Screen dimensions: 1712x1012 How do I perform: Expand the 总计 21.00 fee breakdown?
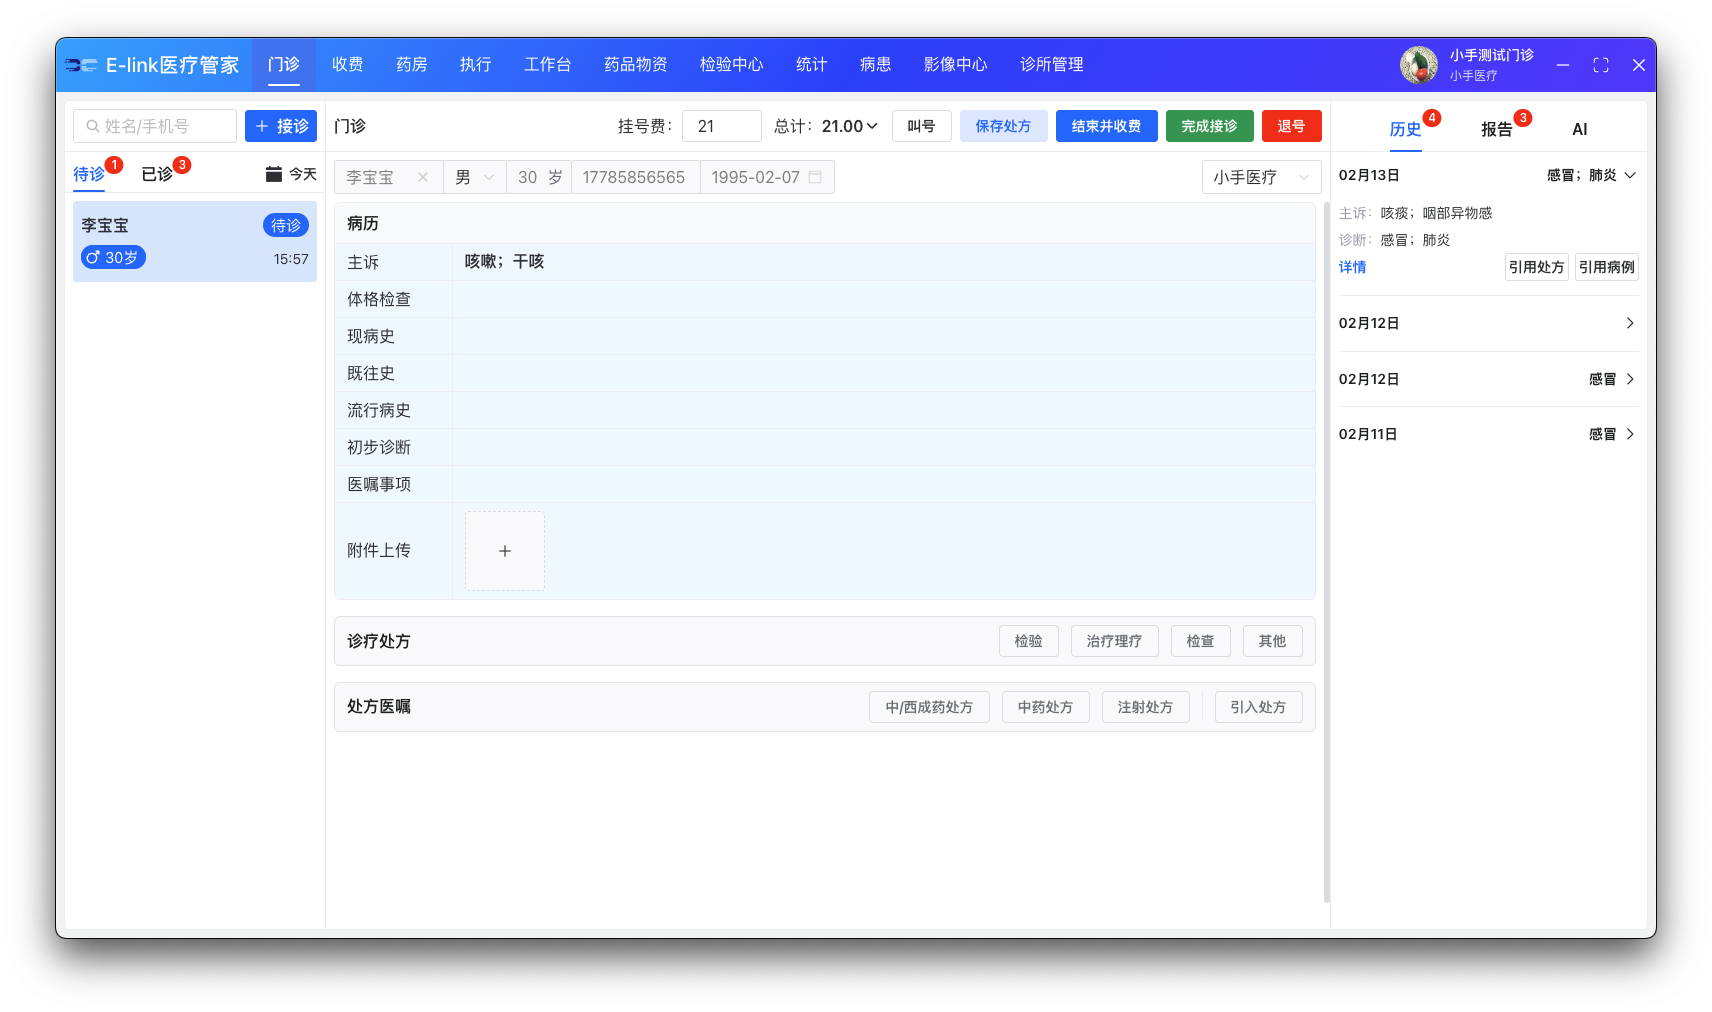[872, 126]
